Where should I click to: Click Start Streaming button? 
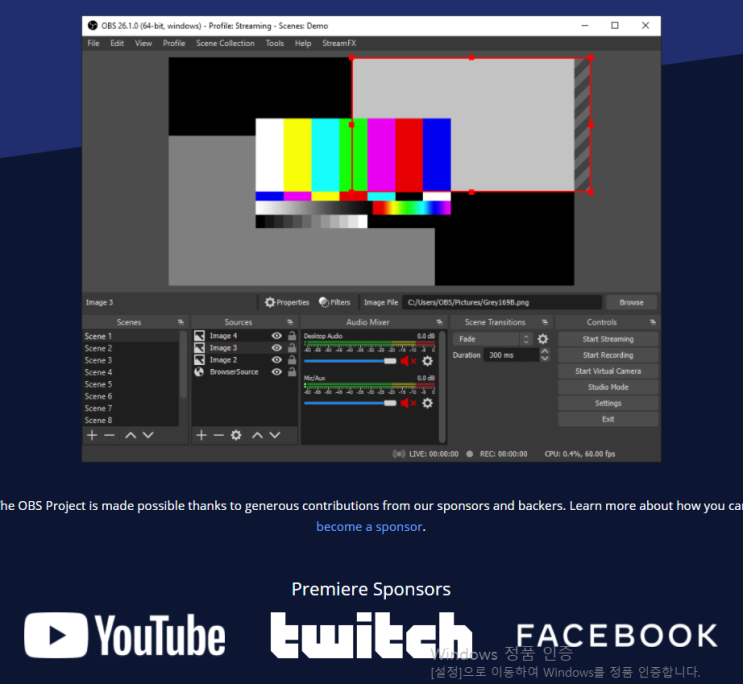click(x=608, y=339)
